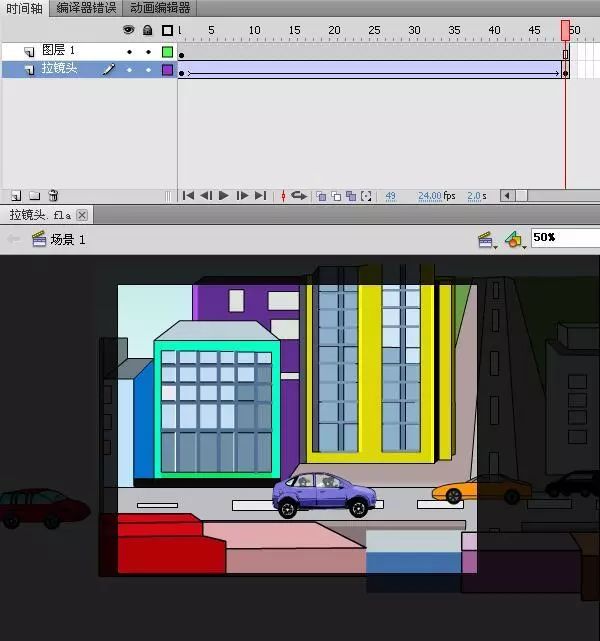Play the timeline animation
This screenshot has height=641, width=600.
click(x=224, y=196)
